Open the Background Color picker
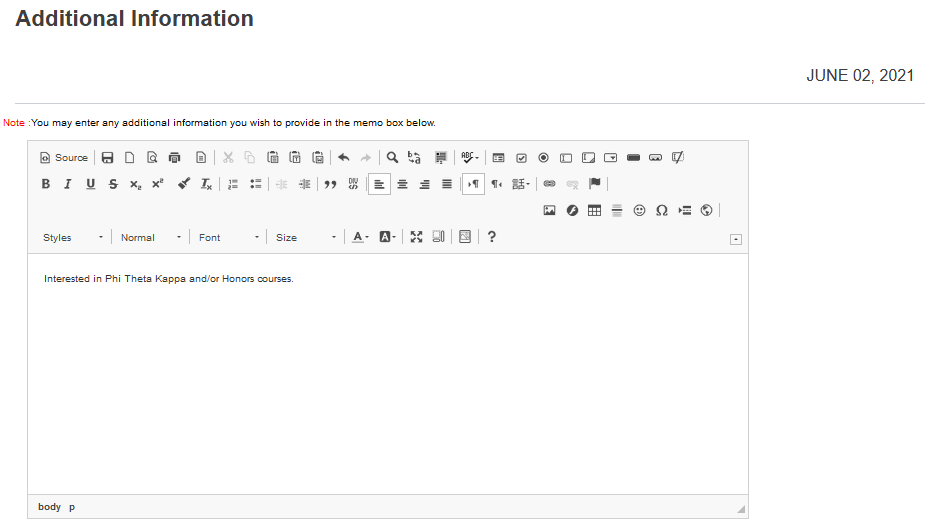The width and height of the screenshot is (932, 527). (x=388, y=237)
